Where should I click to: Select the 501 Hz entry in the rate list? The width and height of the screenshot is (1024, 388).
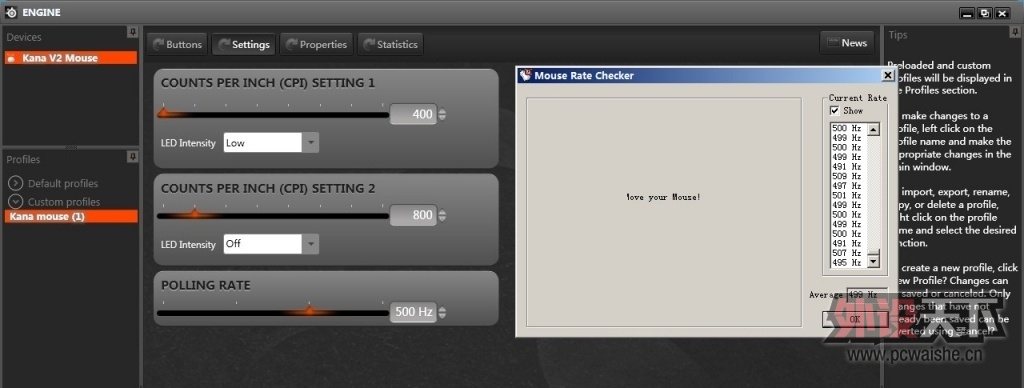coord(847,195)
